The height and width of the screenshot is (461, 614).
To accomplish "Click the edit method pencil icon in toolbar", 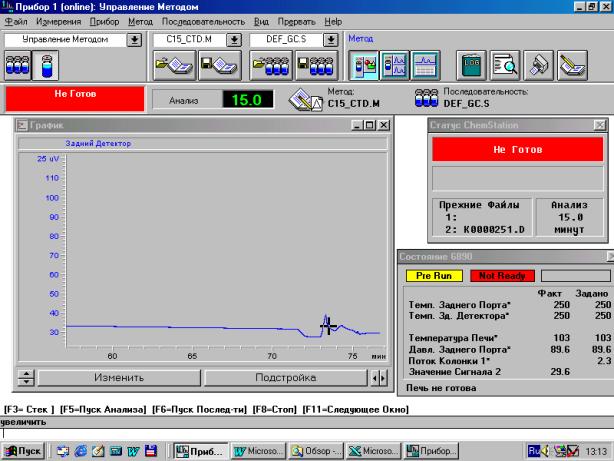I will (x=572, y=65).
